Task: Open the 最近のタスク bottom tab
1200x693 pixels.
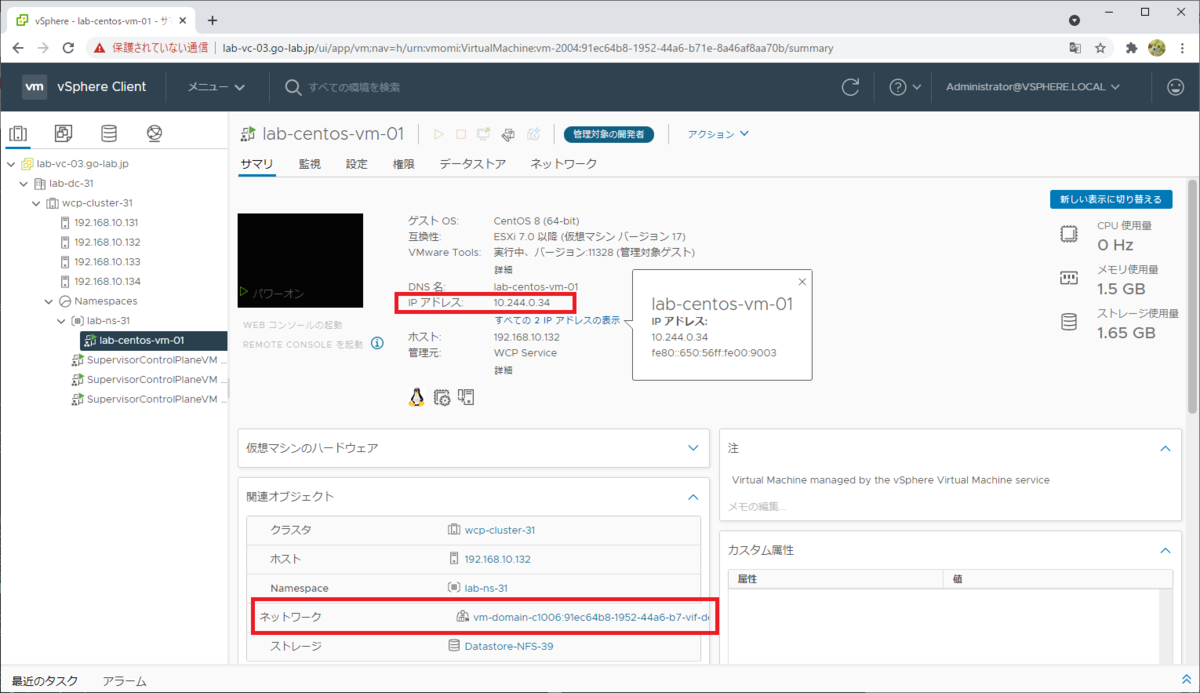Action: pos(45,681)
